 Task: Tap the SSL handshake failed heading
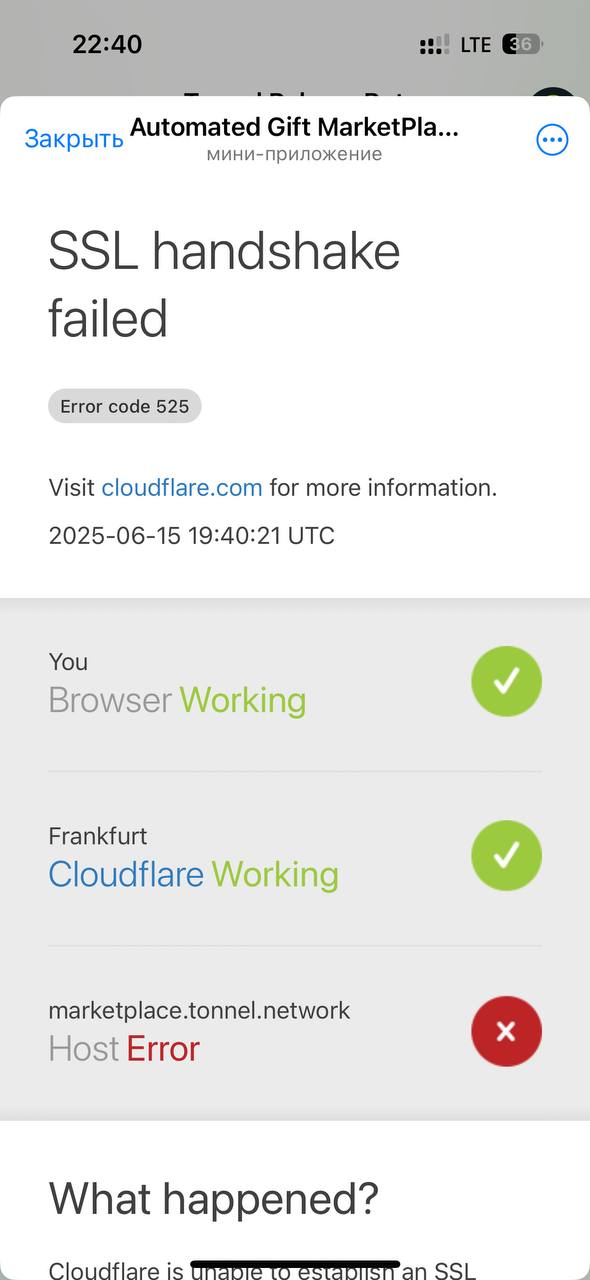tap(224, 285)
